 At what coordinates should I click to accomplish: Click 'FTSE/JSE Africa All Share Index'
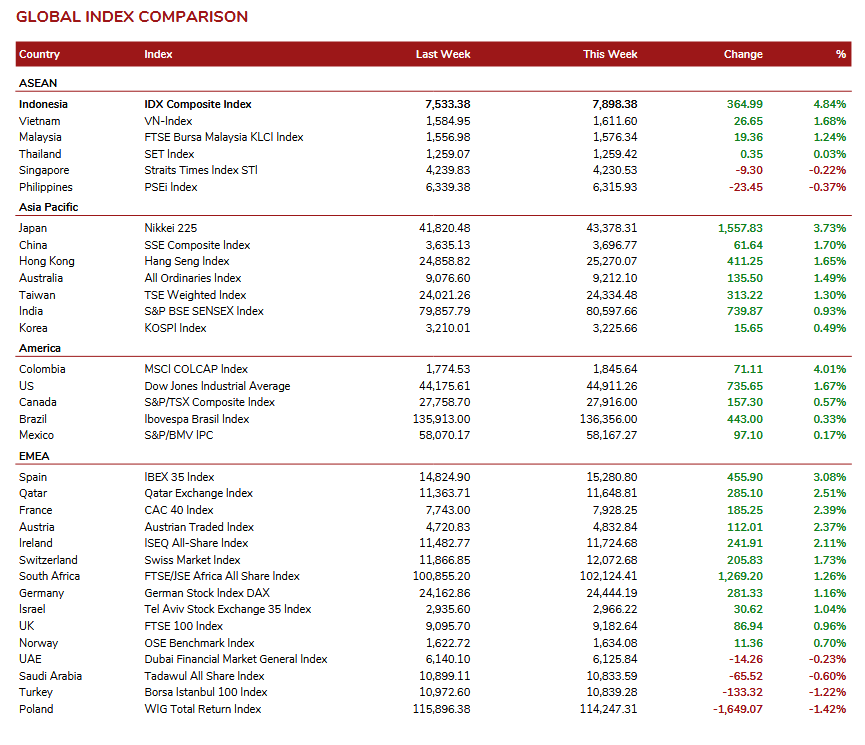coord(222,576)
